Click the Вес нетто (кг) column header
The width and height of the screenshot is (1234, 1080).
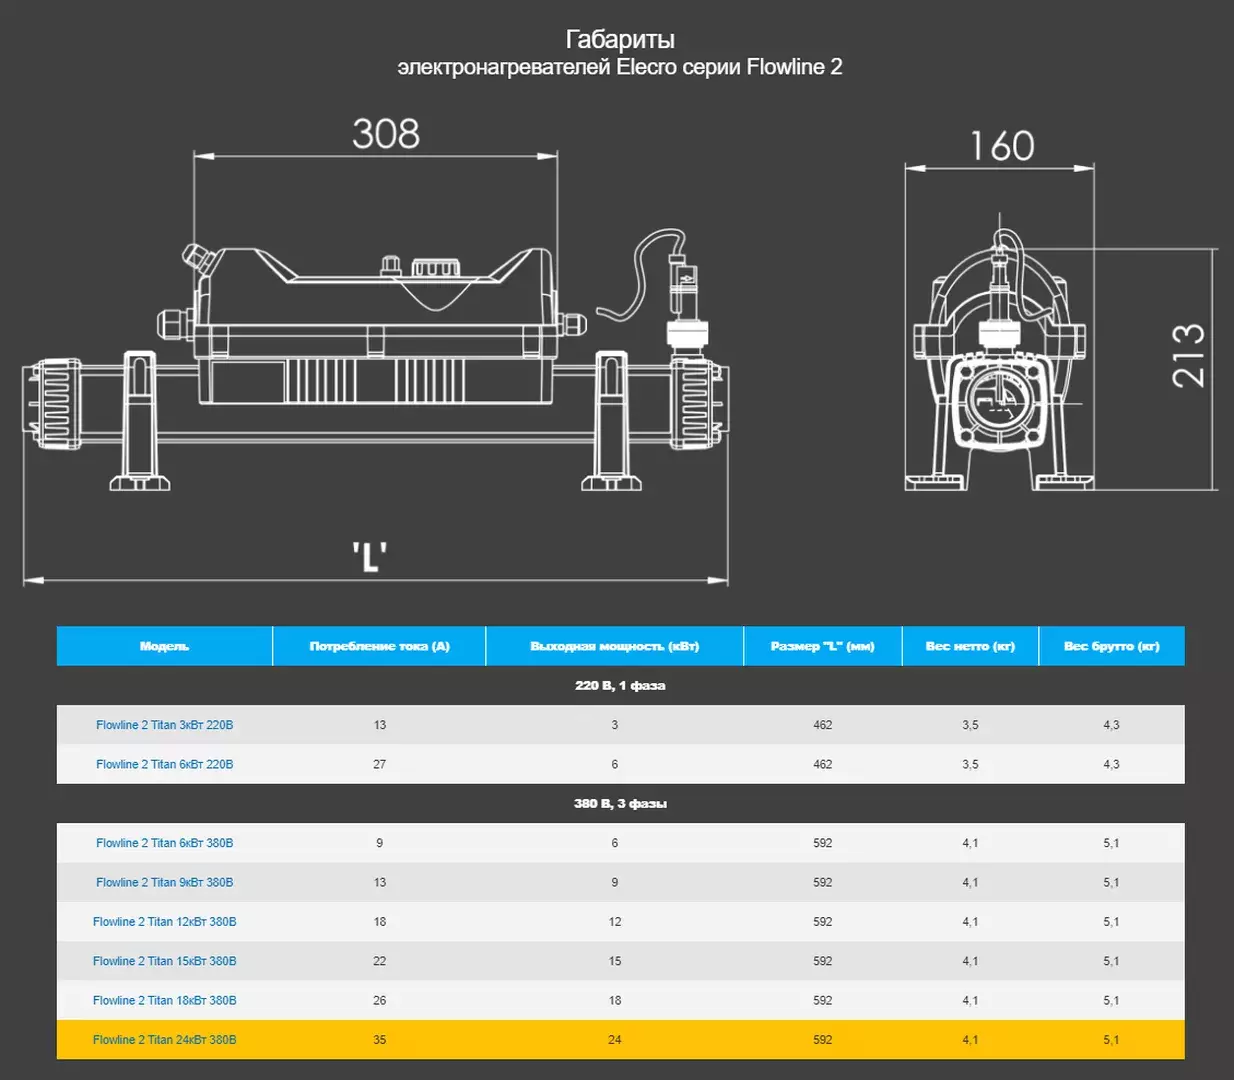coord(970,646)
